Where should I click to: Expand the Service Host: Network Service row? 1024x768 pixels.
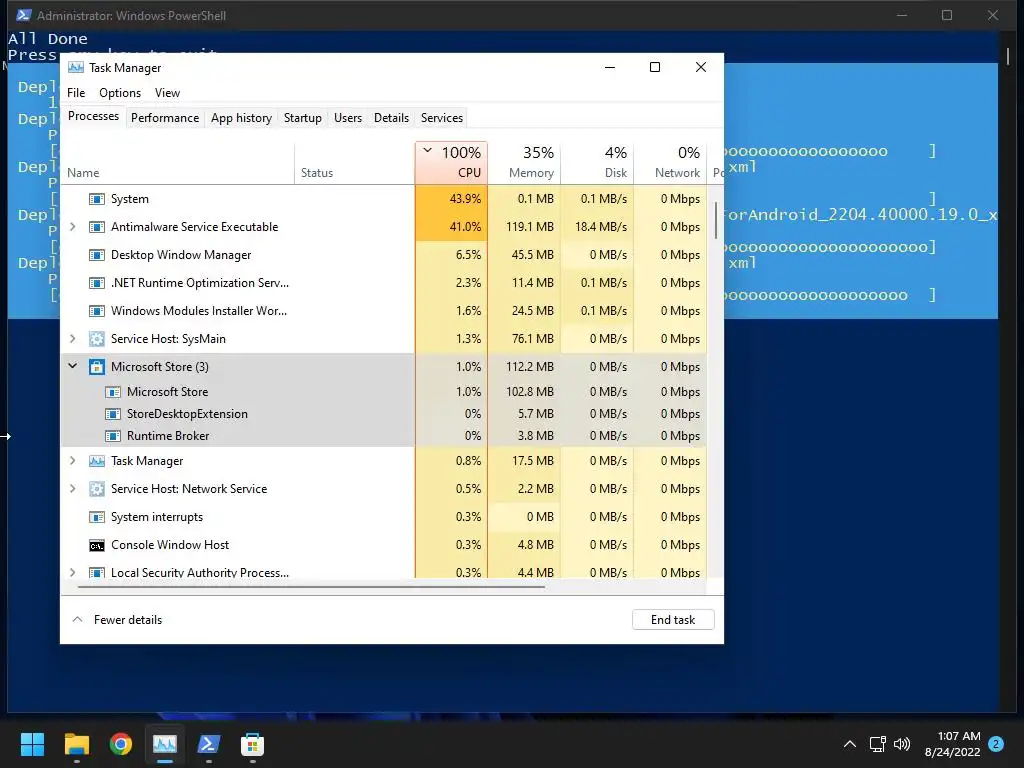pyautogui.click(x=72, y=488)
